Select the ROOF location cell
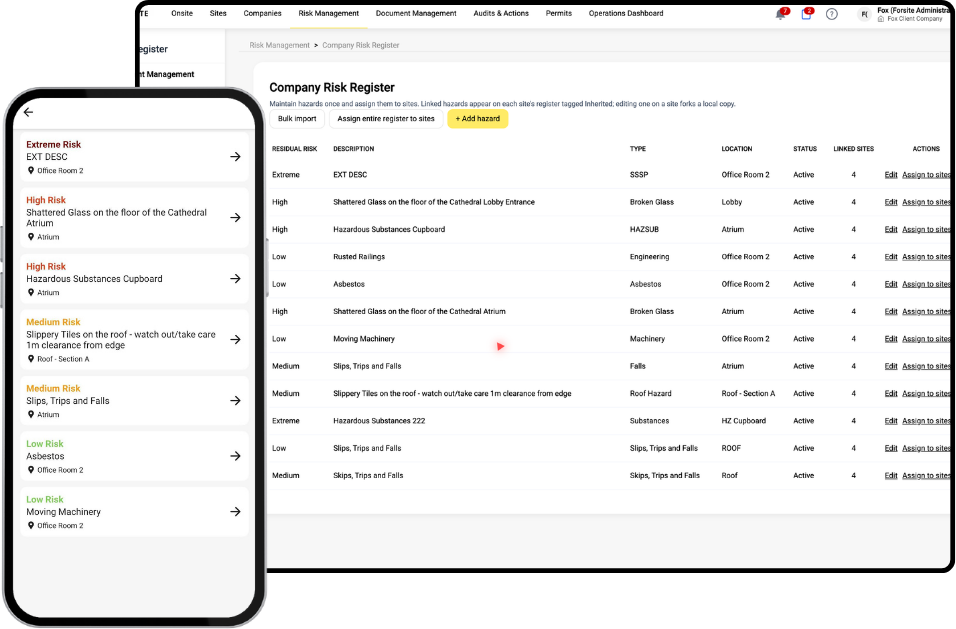This screenshot has height=629, width=956. (x=731, y=448)
